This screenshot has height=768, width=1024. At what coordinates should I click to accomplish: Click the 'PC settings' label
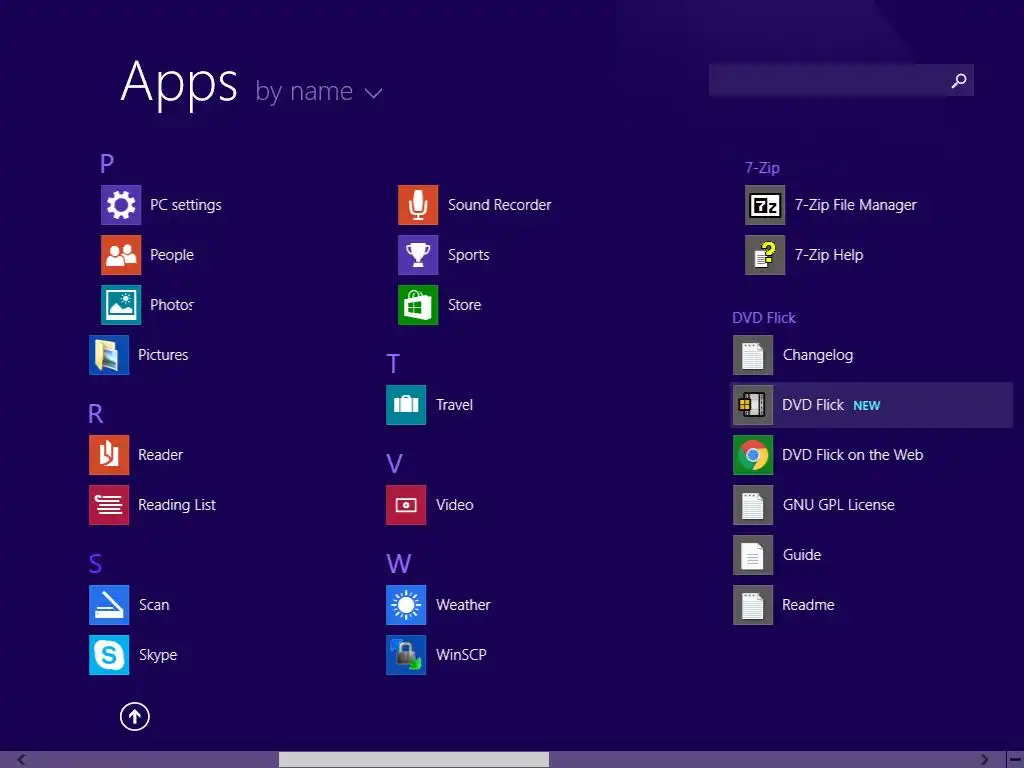click(186, 205)
